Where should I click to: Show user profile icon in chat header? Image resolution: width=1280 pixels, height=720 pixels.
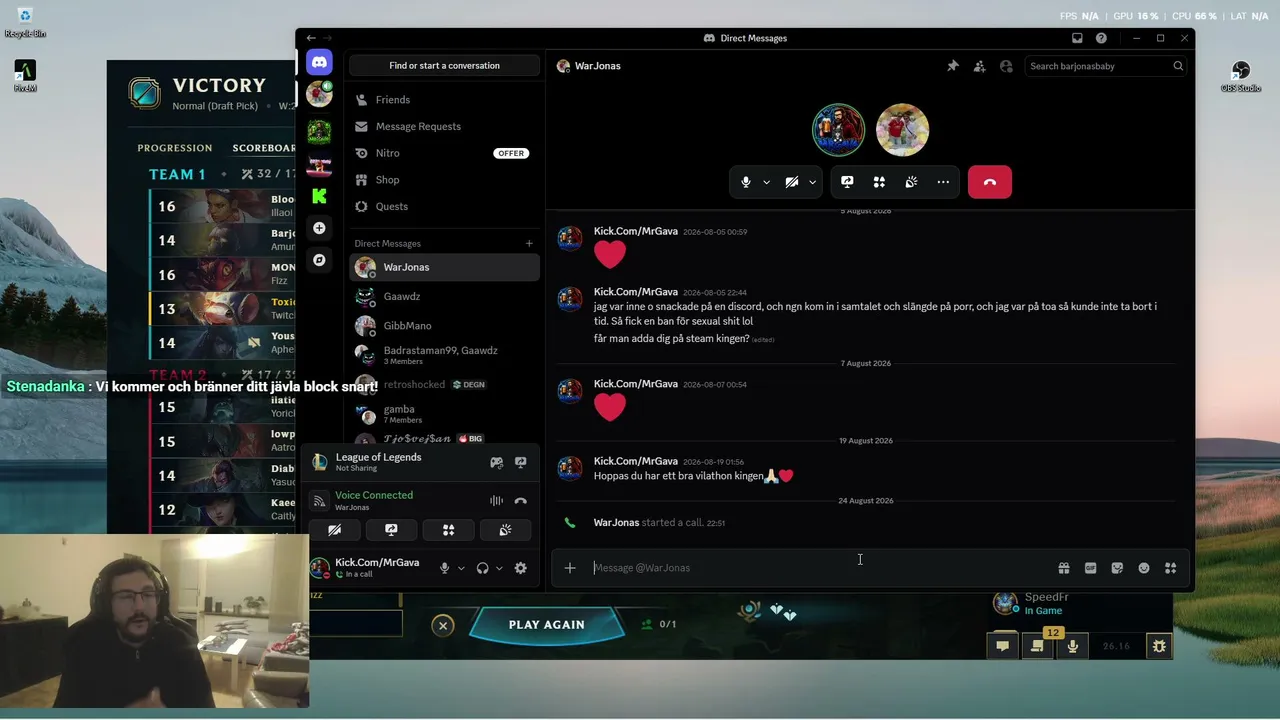[x=1006, y=66]
